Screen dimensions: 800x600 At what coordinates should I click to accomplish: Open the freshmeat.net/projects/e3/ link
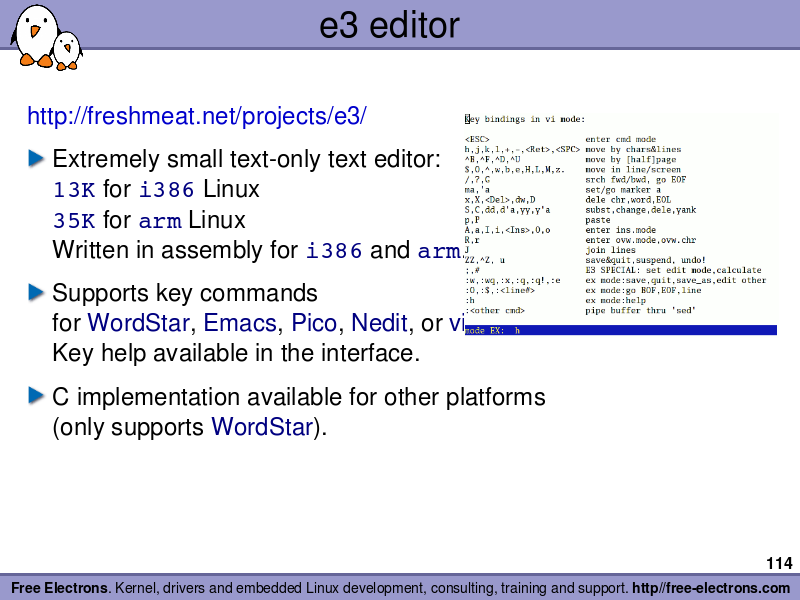(196, 116)
